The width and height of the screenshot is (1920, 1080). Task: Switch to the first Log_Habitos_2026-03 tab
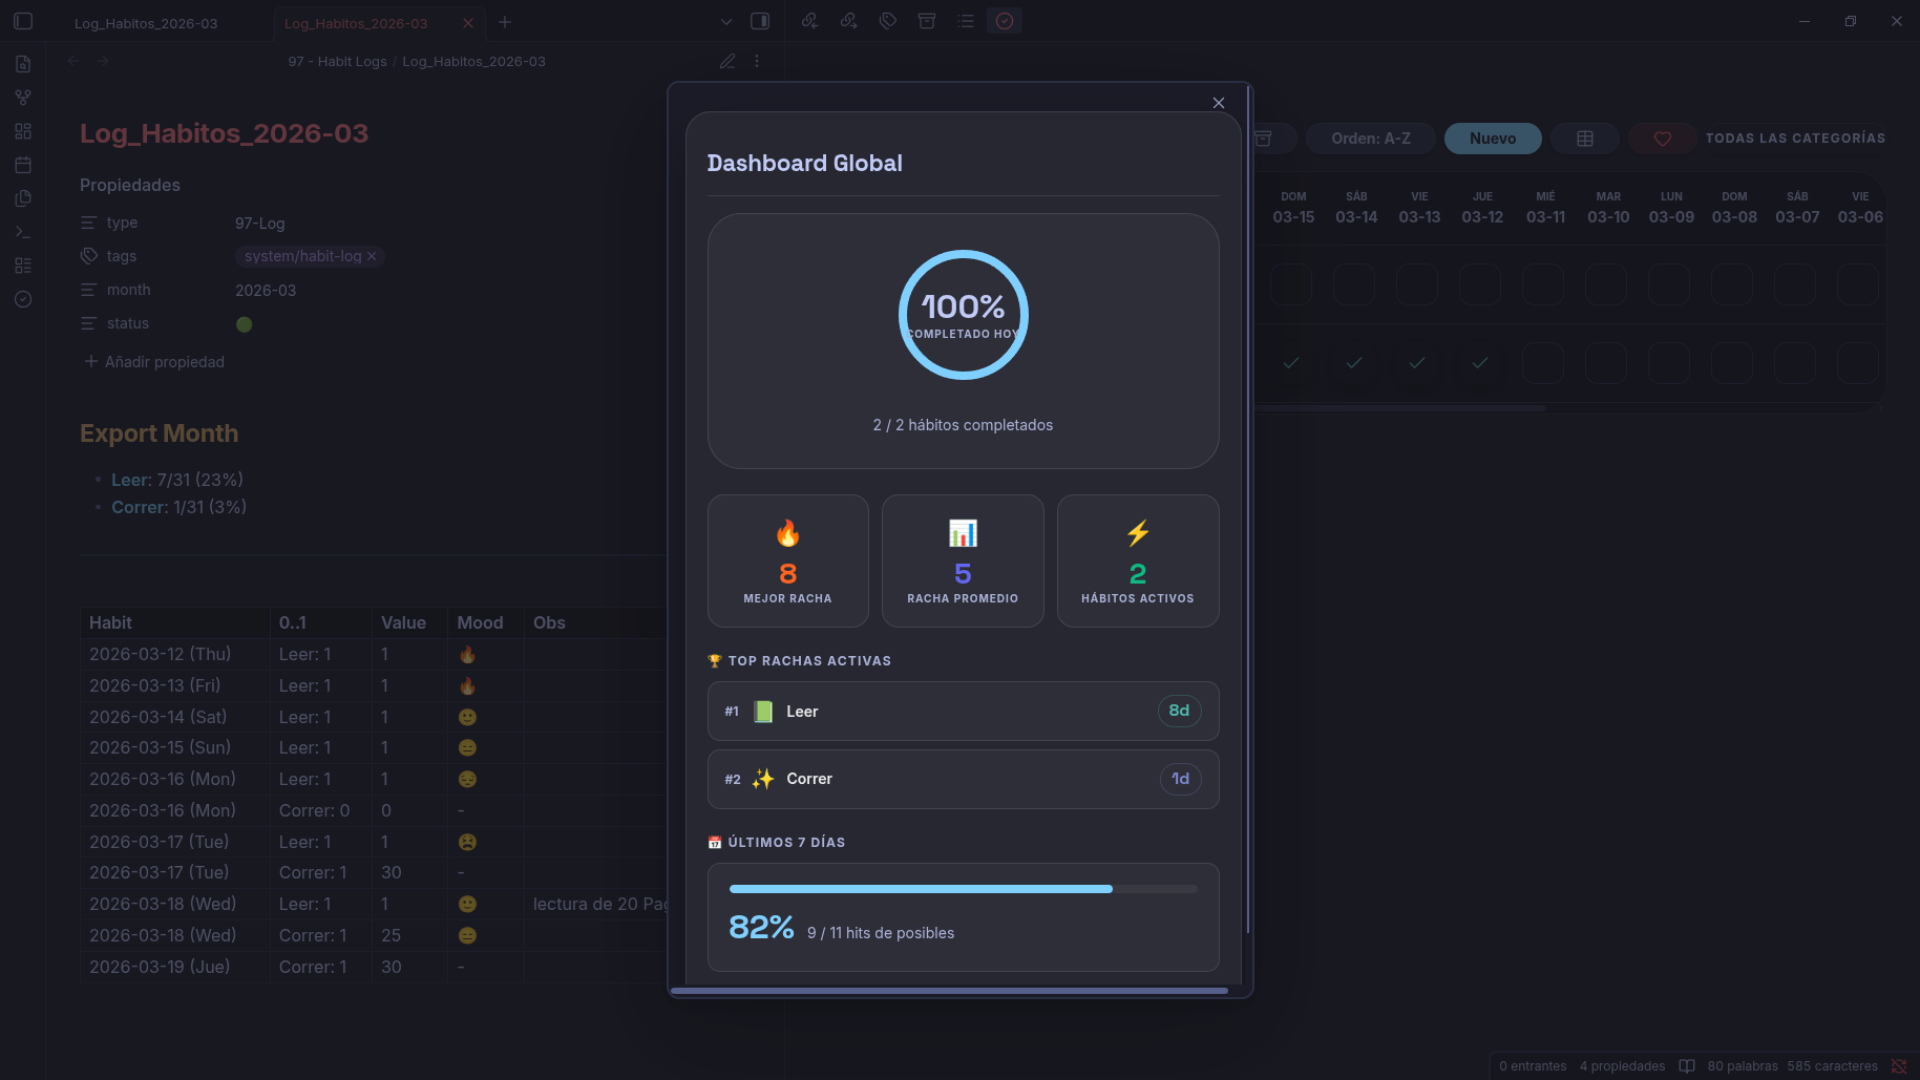[x=146, y=23]
